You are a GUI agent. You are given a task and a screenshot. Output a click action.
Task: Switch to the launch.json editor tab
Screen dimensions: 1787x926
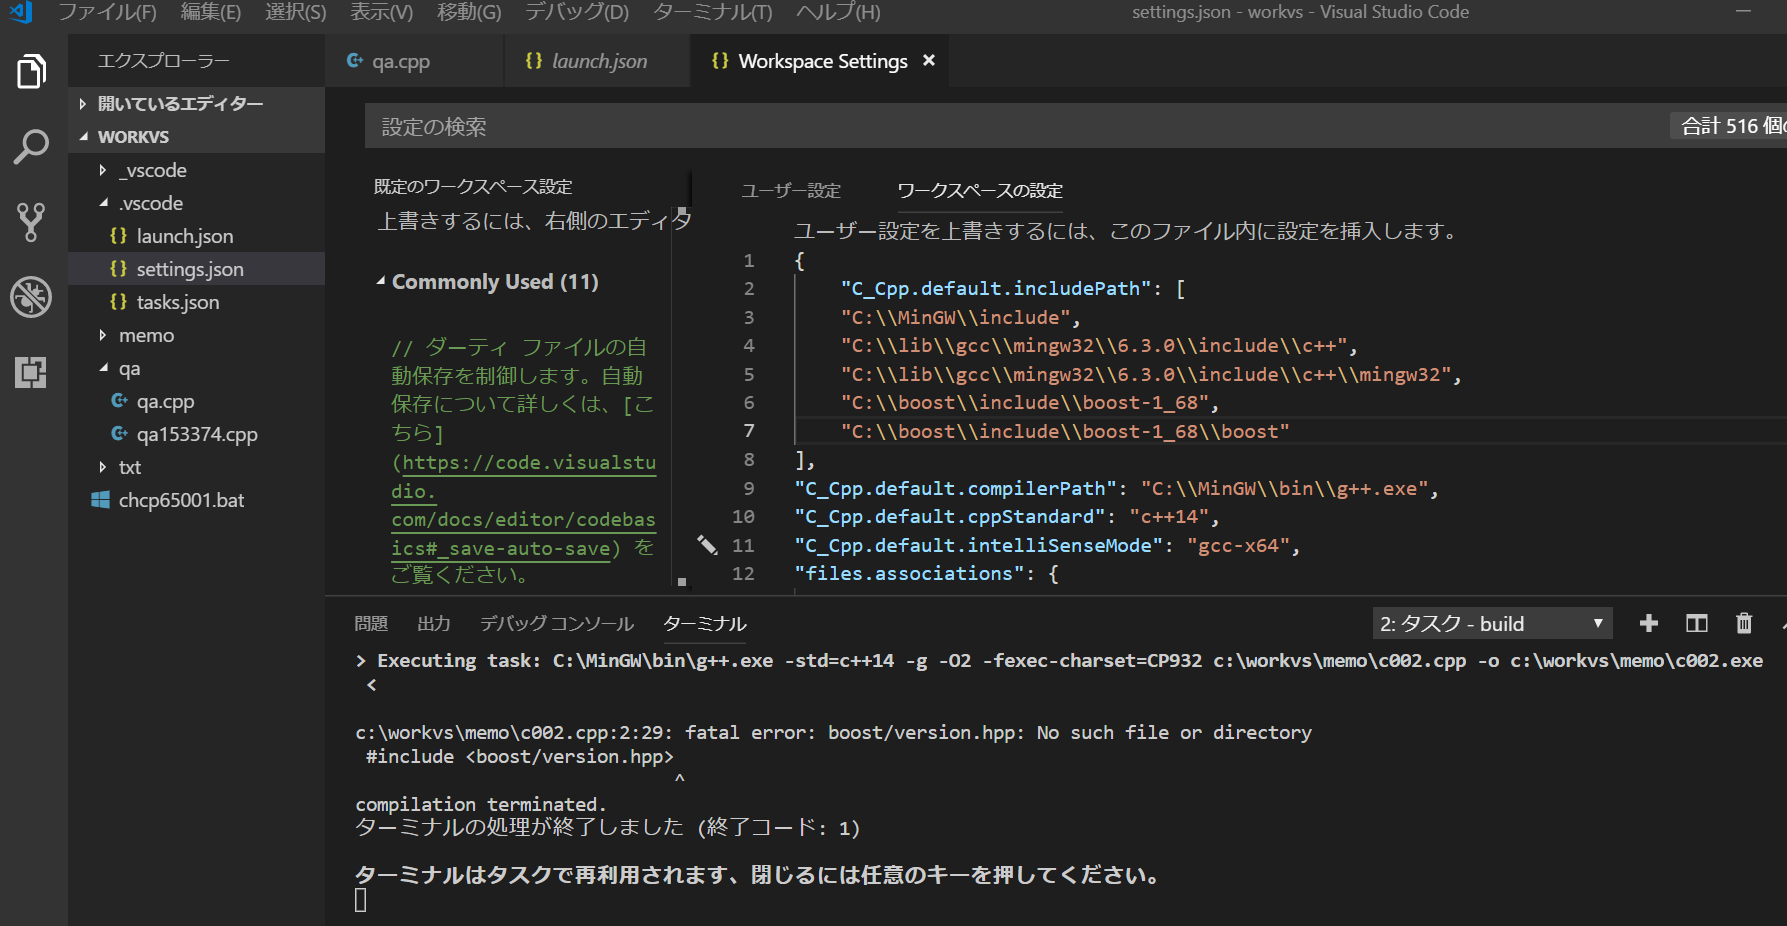pyautogui.click(x=598, y=62)
